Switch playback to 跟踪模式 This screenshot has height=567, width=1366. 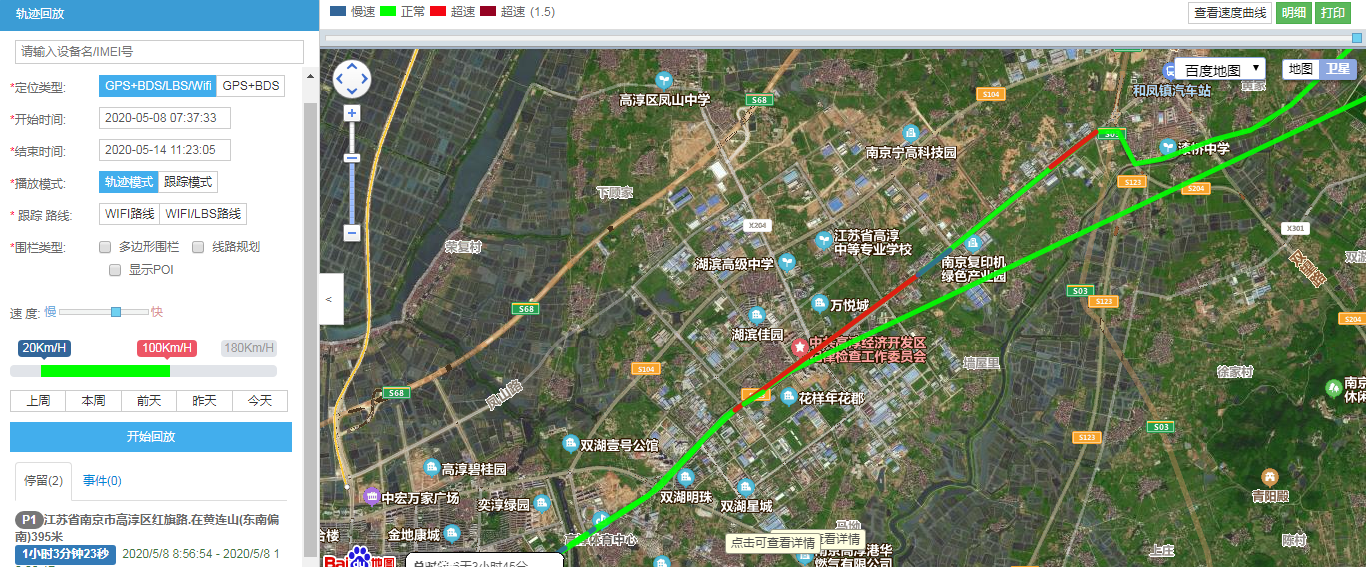(x=188, y=182)
